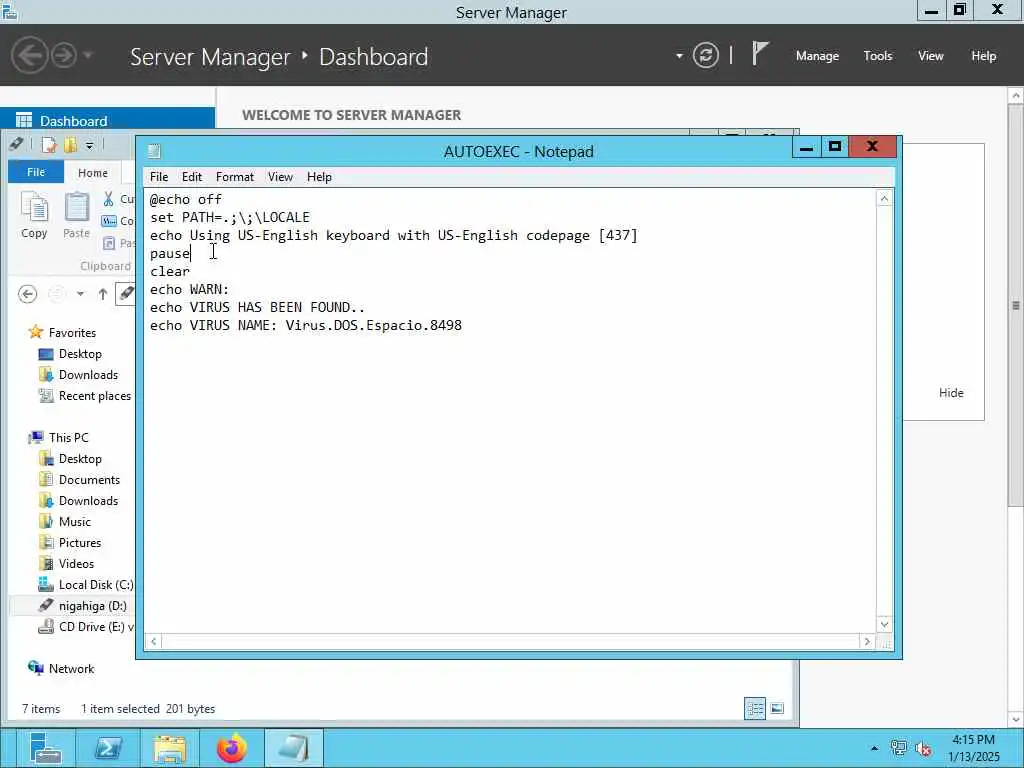Open the Explorer File tab
Viewport: 1024px width, 768px height.
pos(36,172)
